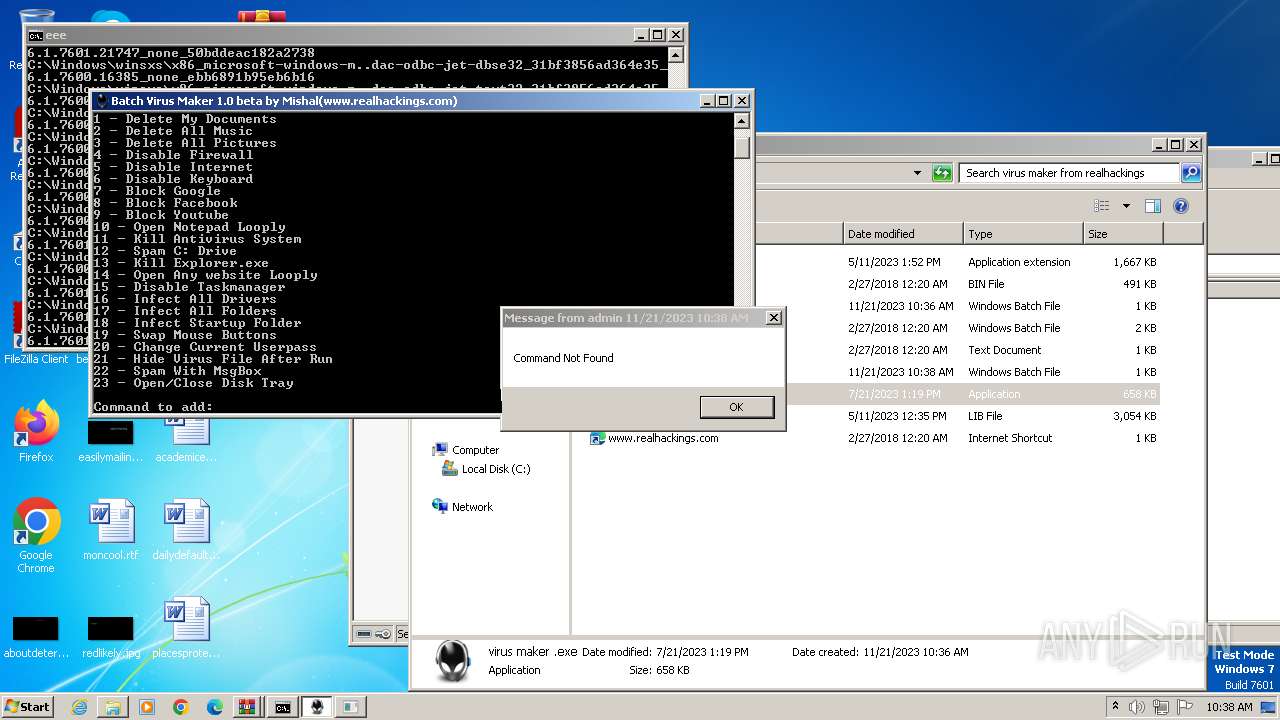Open the aboutdeter desktop file
The image size is (1280, 720).
(36, 636)
